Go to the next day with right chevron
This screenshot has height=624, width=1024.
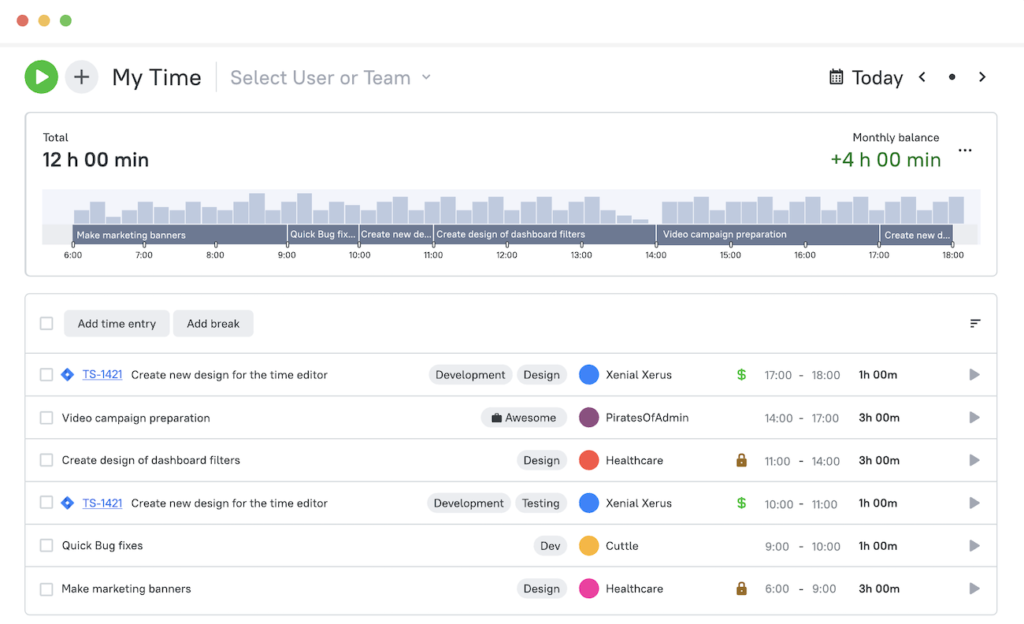[982, 76]
